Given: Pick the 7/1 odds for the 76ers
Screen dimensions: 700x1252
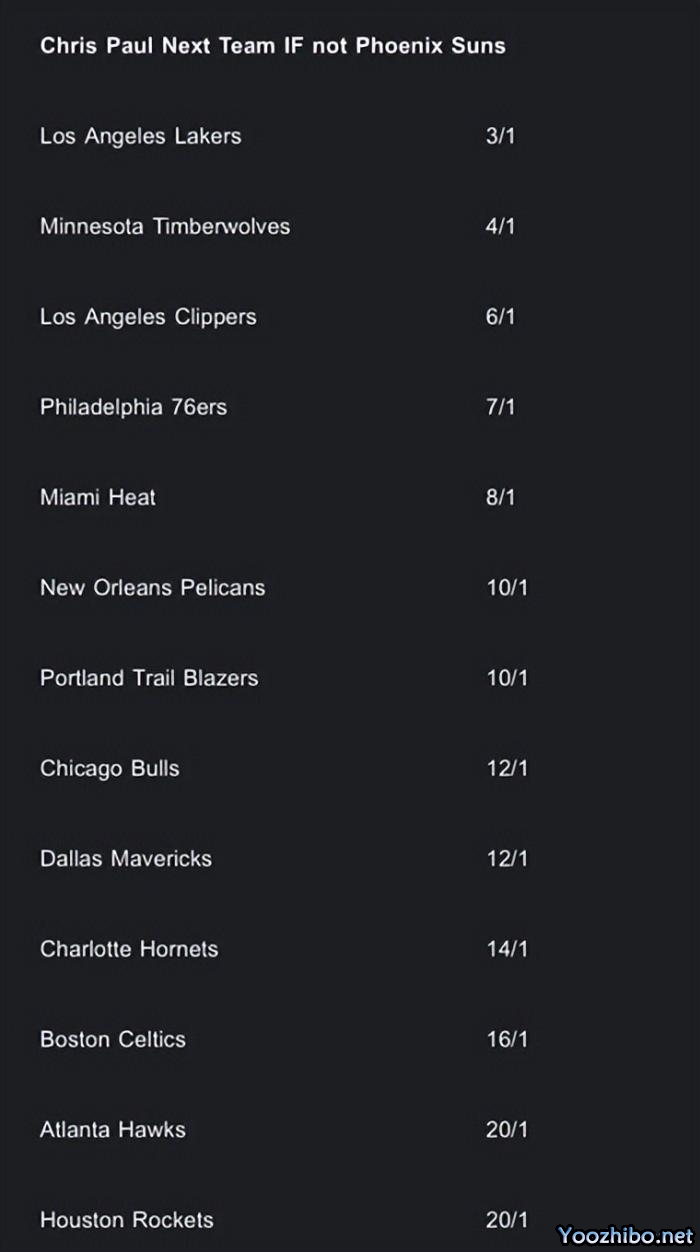Looking at the screenshot, I should click(500, 407).
